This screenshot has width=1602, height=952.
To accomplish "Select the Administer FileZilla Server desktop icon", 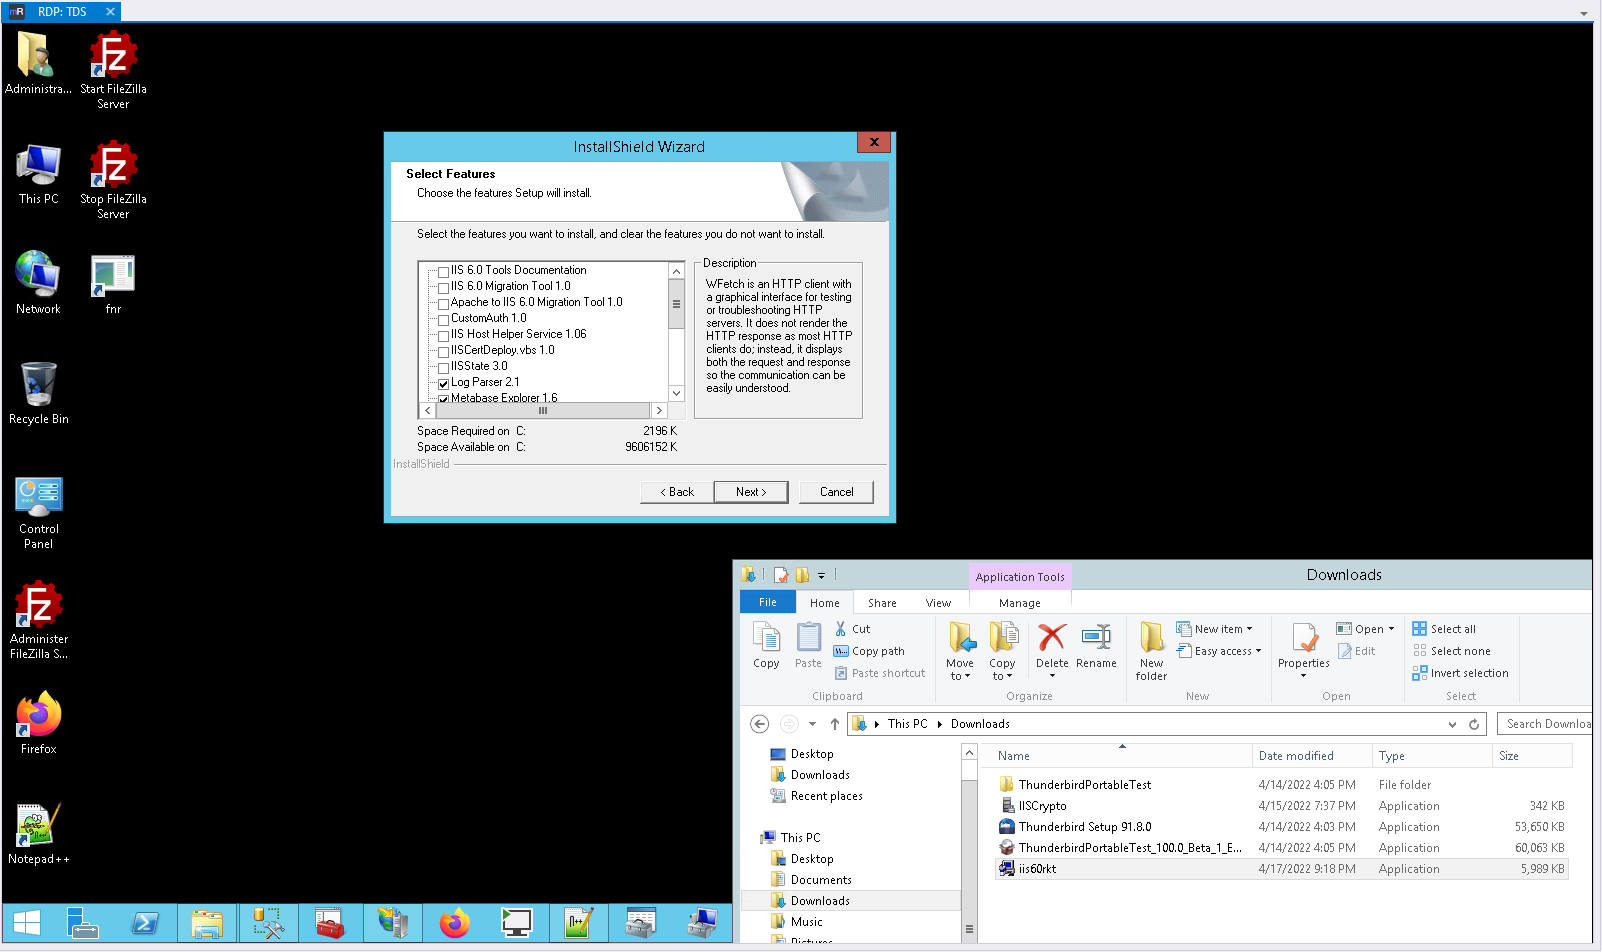I will pos(39,620).
